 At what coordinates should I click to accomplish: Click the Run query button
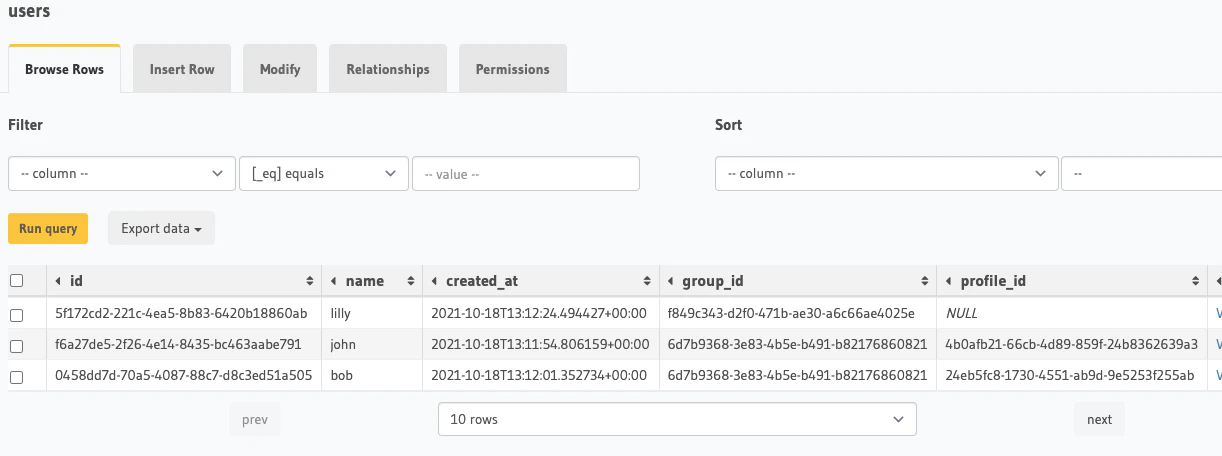click(x=48, y=228)
